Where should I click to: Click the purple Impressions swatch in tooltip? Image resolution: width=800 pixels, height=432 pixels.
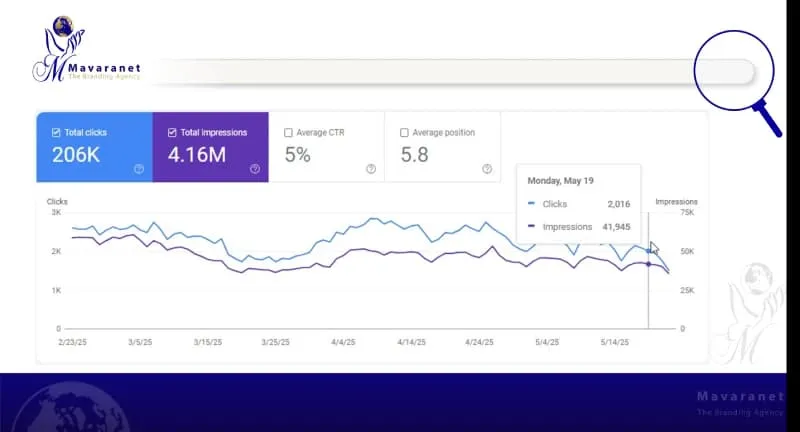(531, 227)
